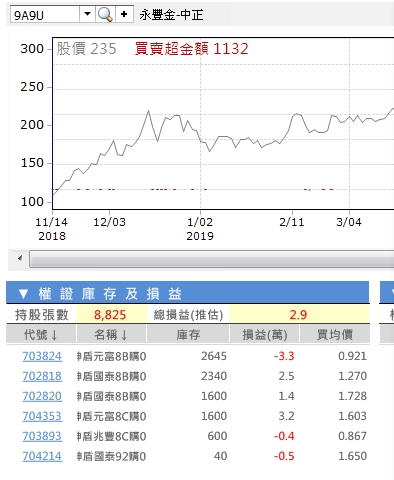The image size is (394, 480).
Task: Click the 買均價 column header
Action: [335, 335]
